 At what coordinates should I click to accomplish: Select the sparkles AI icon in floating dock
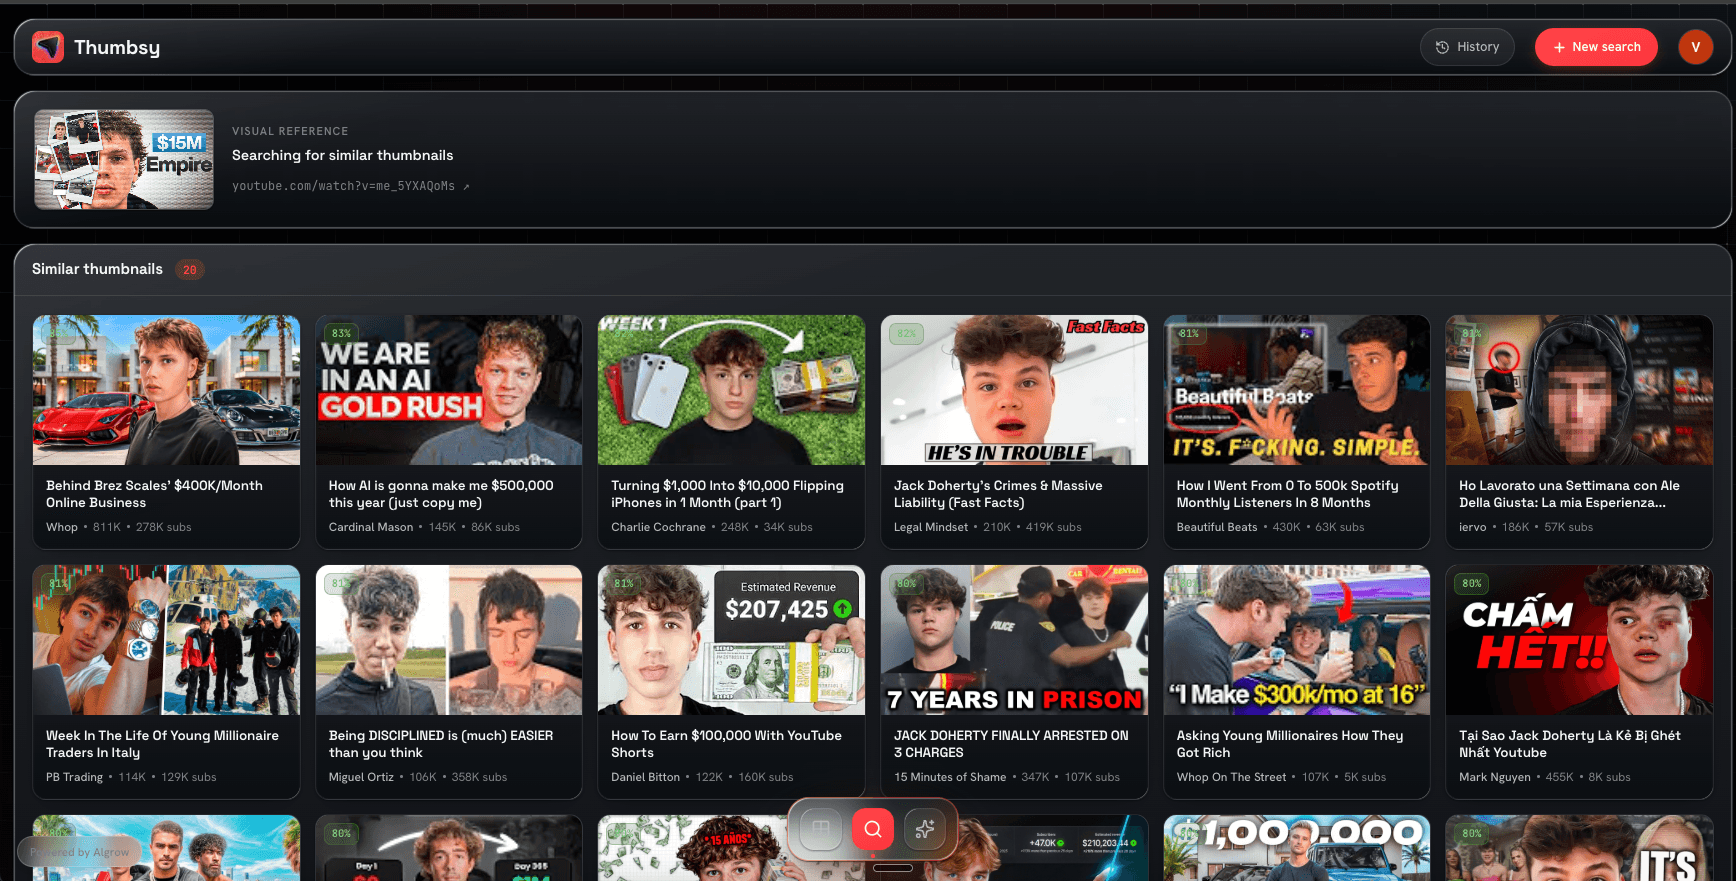(925, 828)
